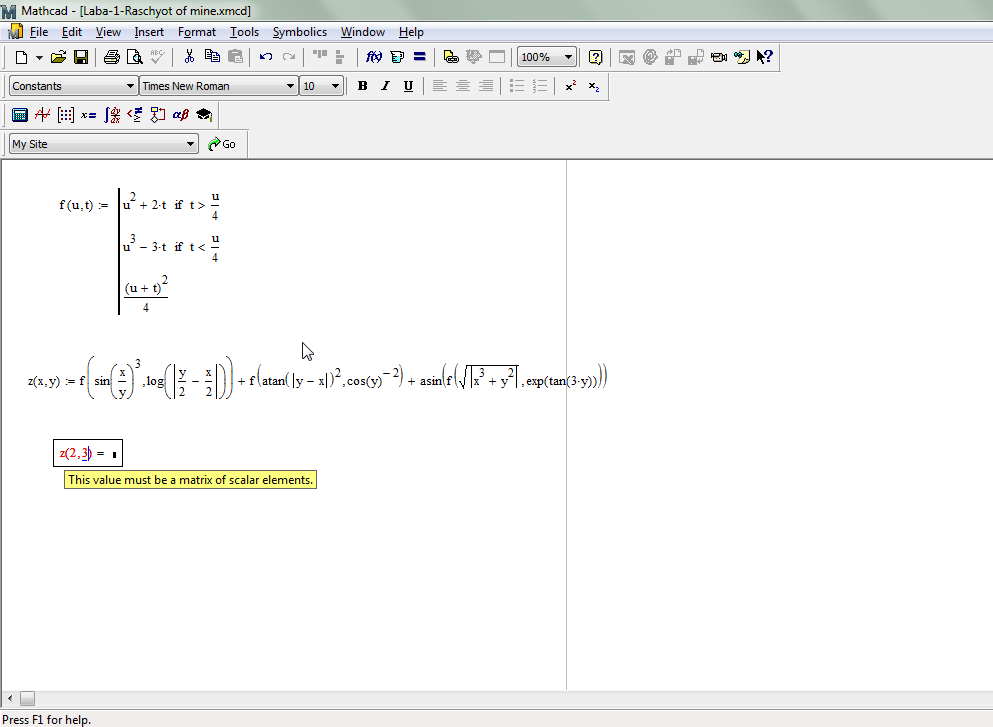Open the Calculator toolbar palette
This screenshot has height=727, width=993.
tap(20, 115)
